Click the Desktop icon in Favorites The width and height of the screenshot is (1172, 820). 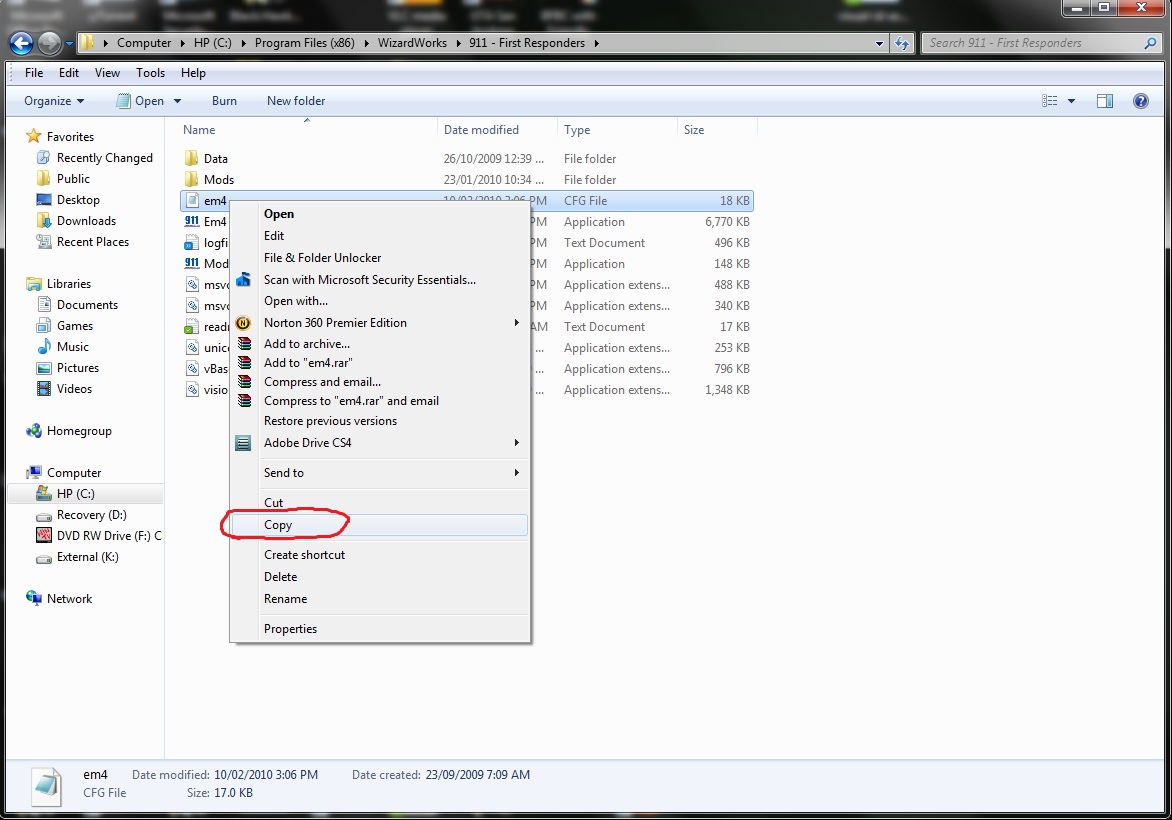coord(44,200)
